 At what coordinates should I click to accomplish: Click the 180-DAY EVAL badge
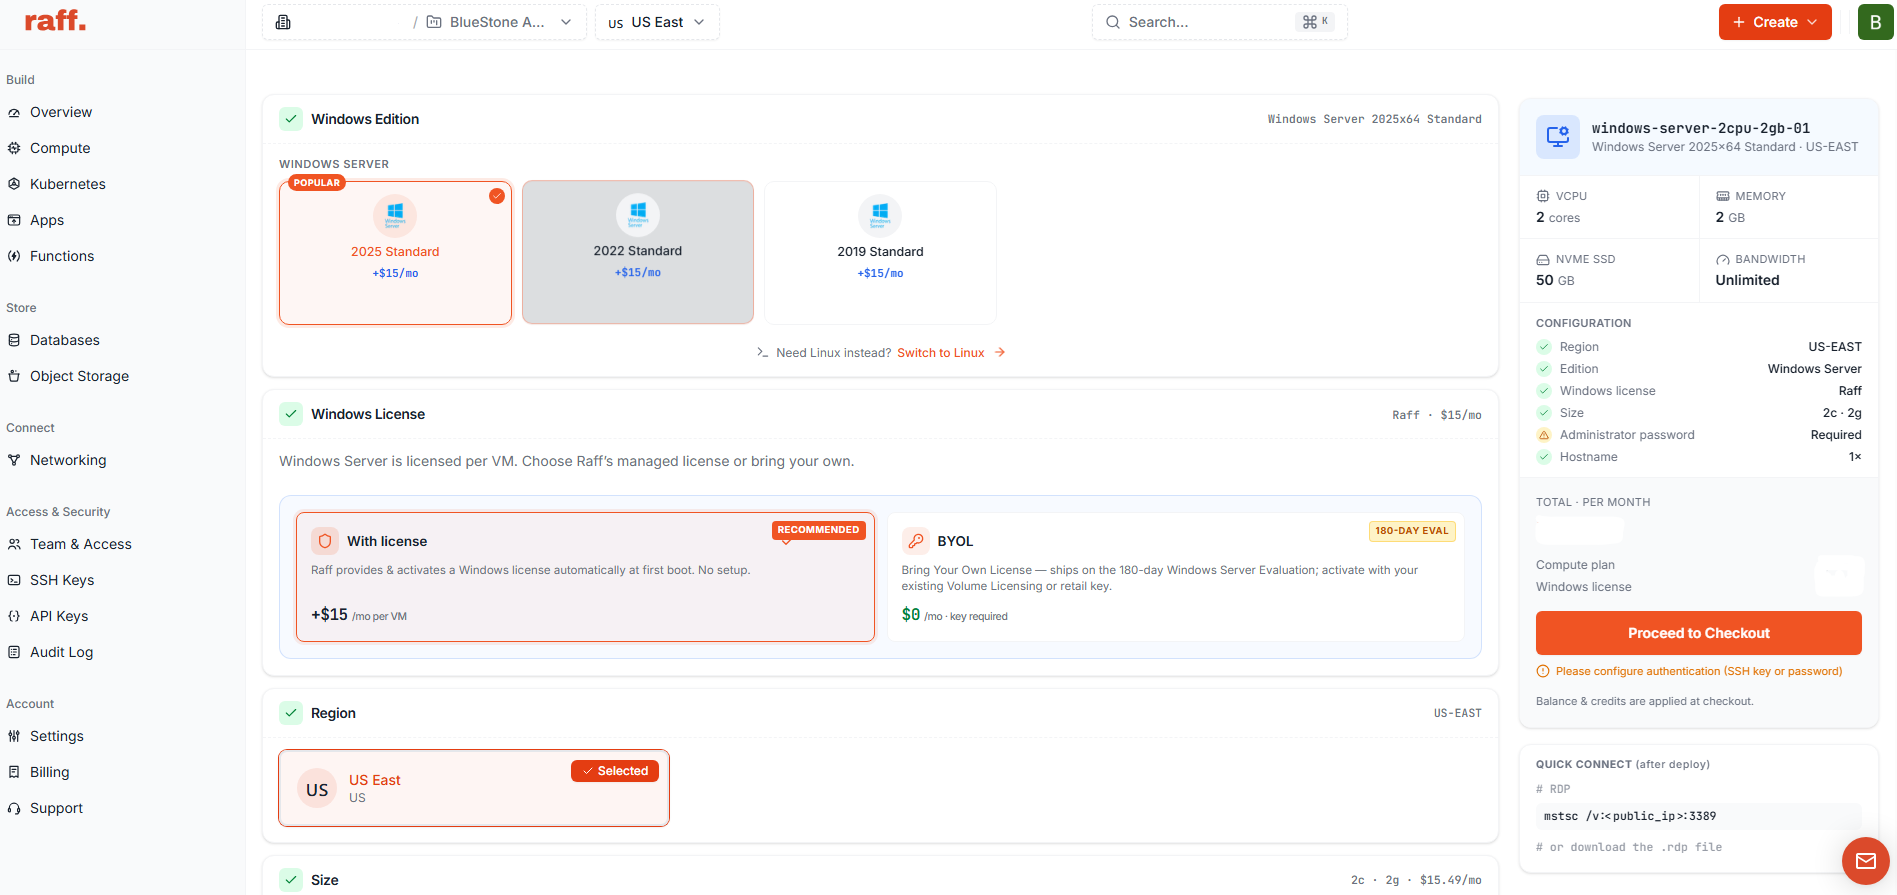tap(1412, 531)
